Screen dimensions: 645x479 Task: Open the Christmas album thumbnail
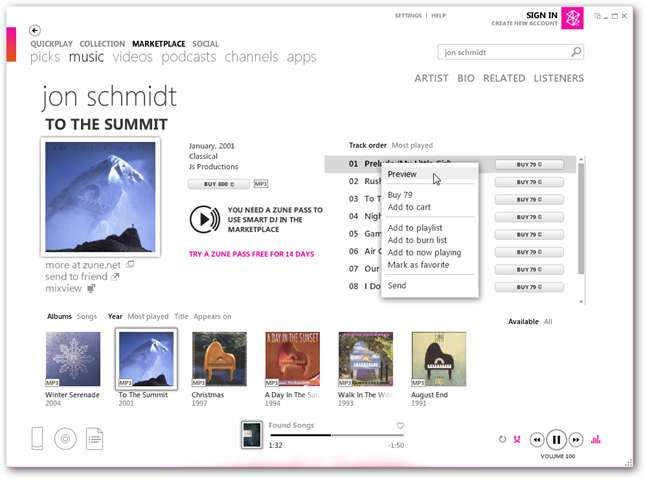click(219, 359)
